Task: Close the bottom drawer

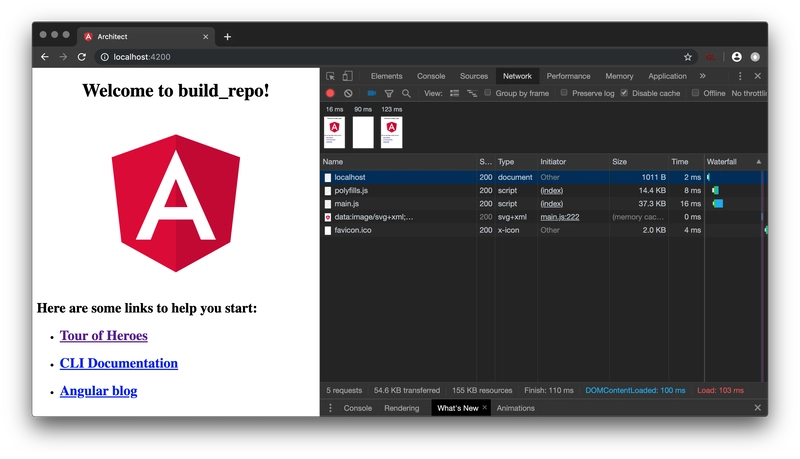Action: pos(757,407)
